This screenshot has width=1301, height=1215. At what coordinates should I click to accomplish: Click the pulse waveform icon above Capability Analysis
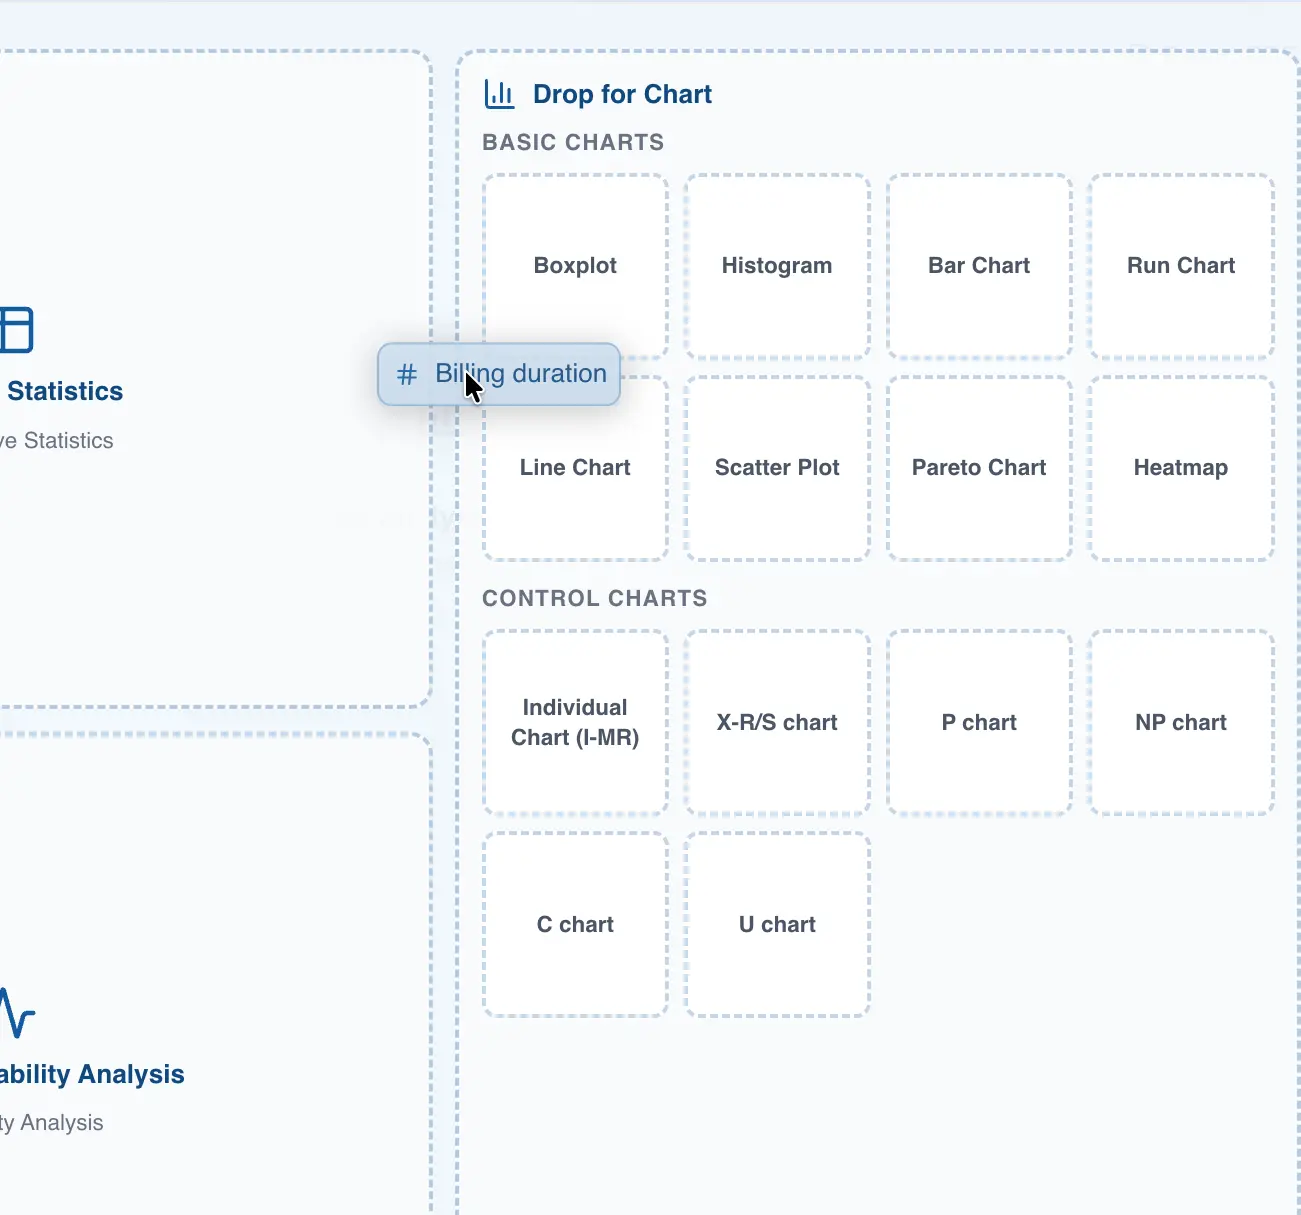tap(16, 1013)
